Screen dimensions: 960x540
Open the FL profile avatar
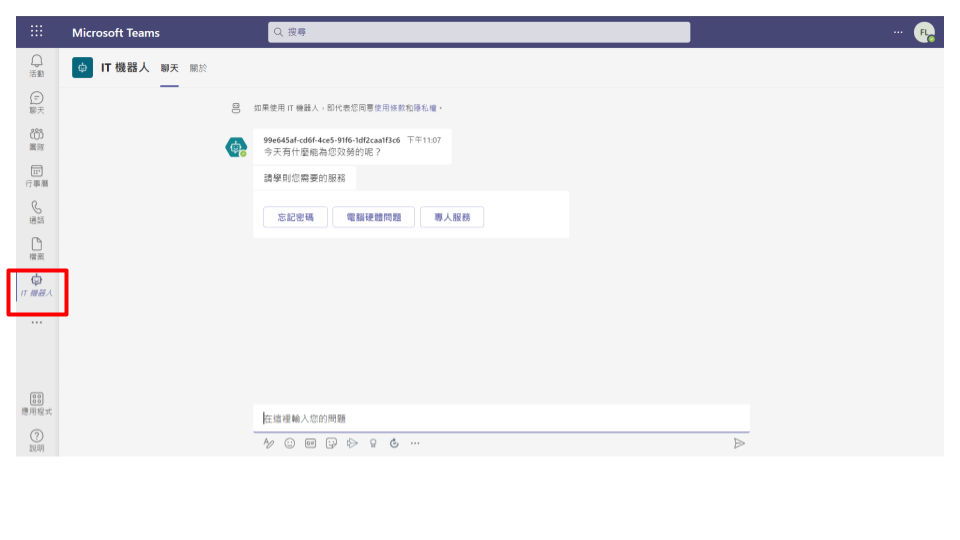(x=924, y=32)
